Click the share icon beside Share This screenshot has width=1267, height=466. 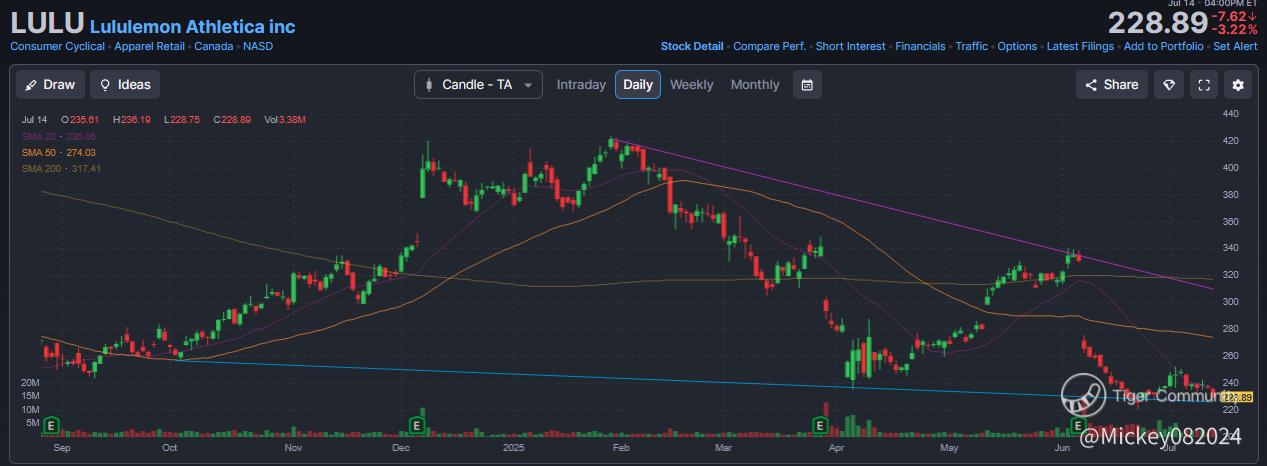tap(1091, 85)
